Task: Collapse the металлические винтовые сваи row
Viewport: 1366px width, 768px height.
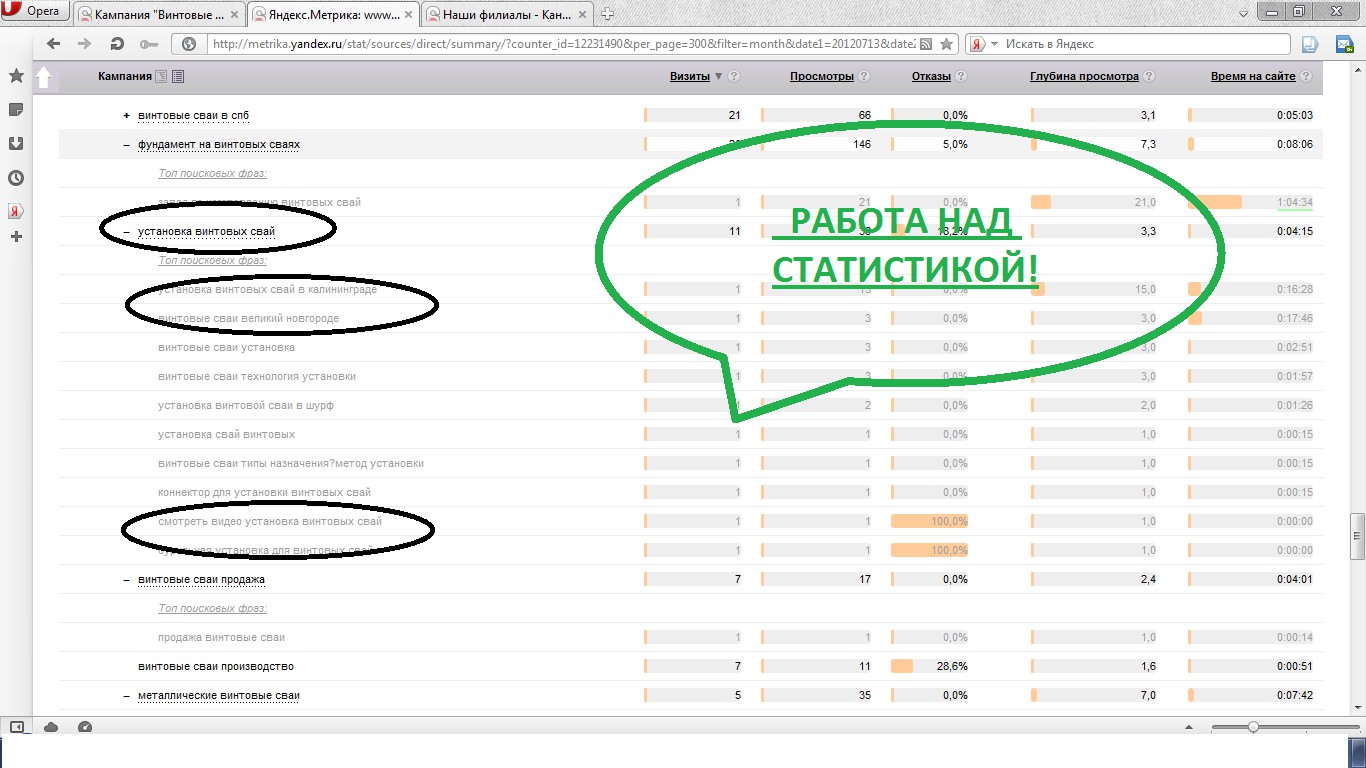Action: (126, 696)
